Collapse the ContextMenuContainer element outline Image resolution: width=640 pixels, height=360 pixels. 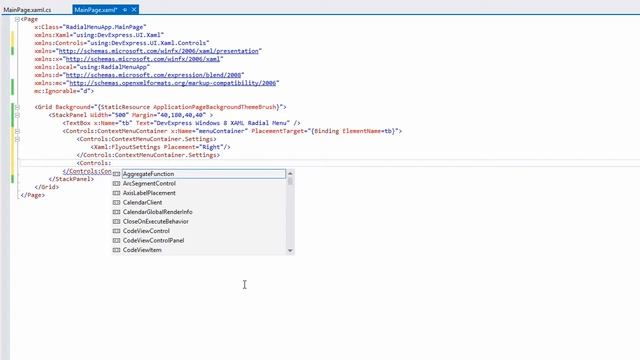(x=17, y=131)
